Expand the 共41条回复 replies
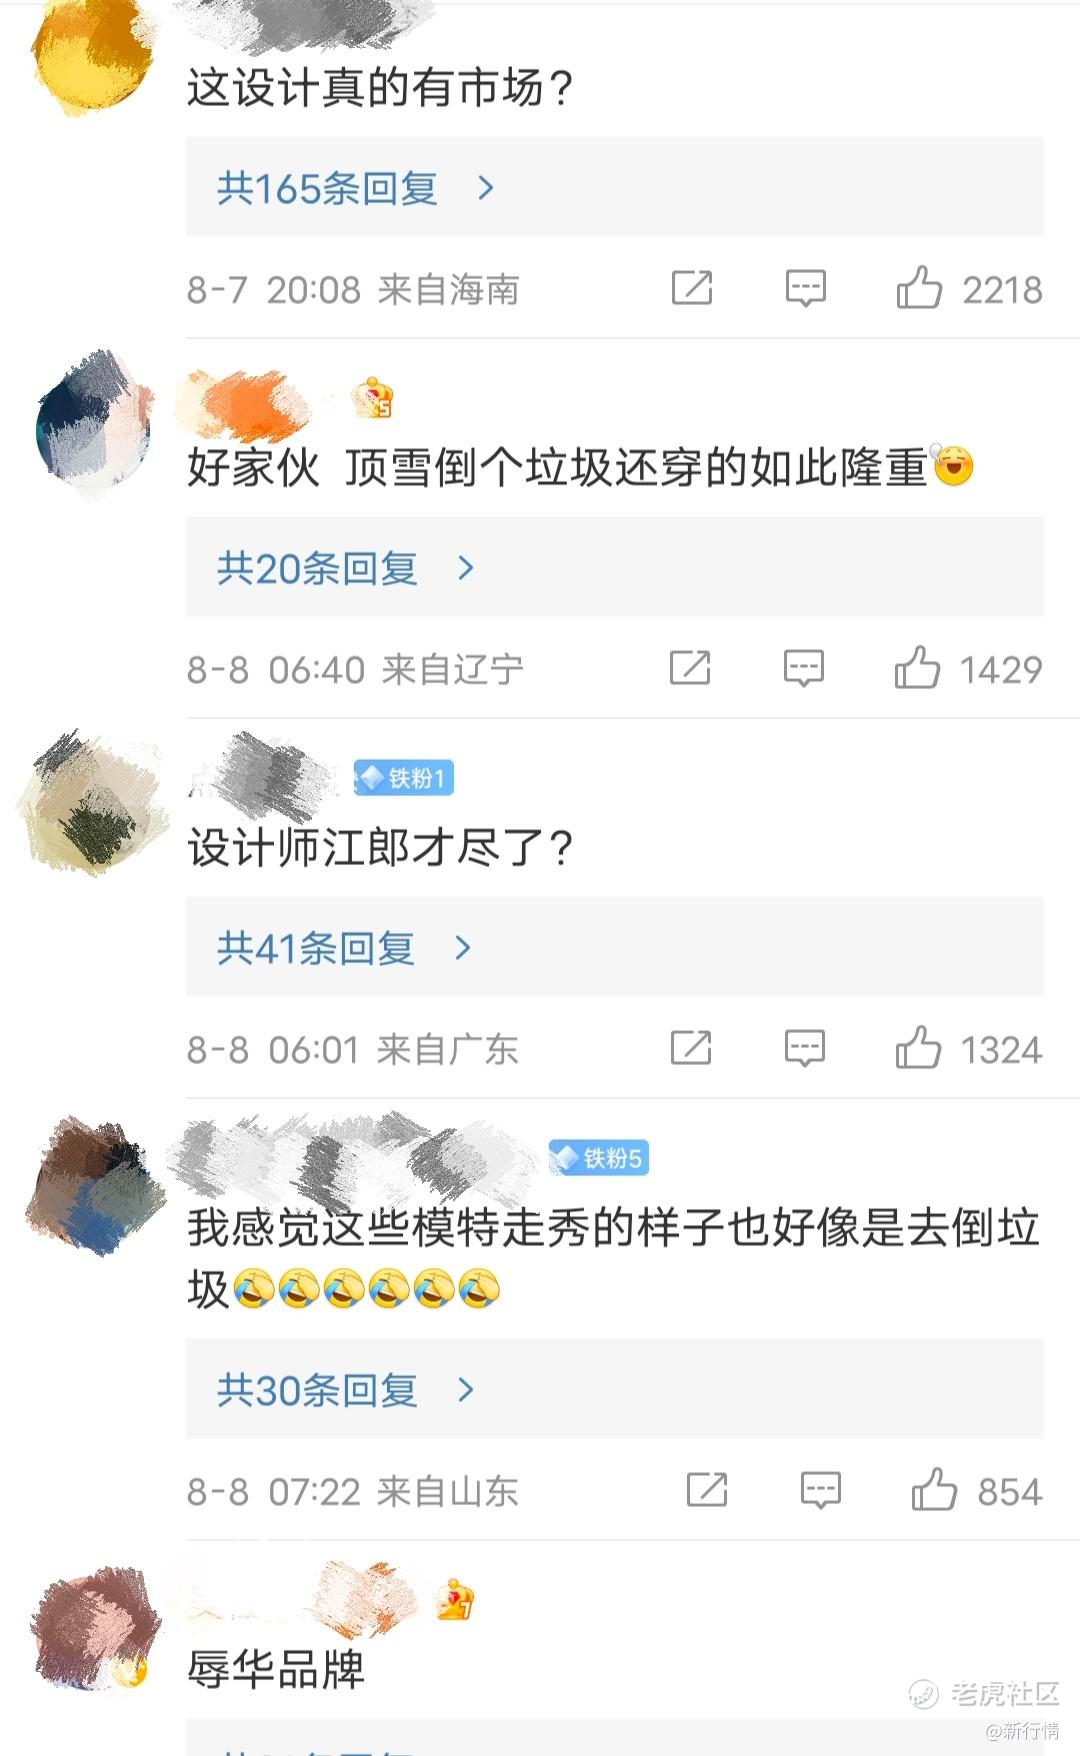This screenshot has height=1756, width=1080. [x=615, y=947]
